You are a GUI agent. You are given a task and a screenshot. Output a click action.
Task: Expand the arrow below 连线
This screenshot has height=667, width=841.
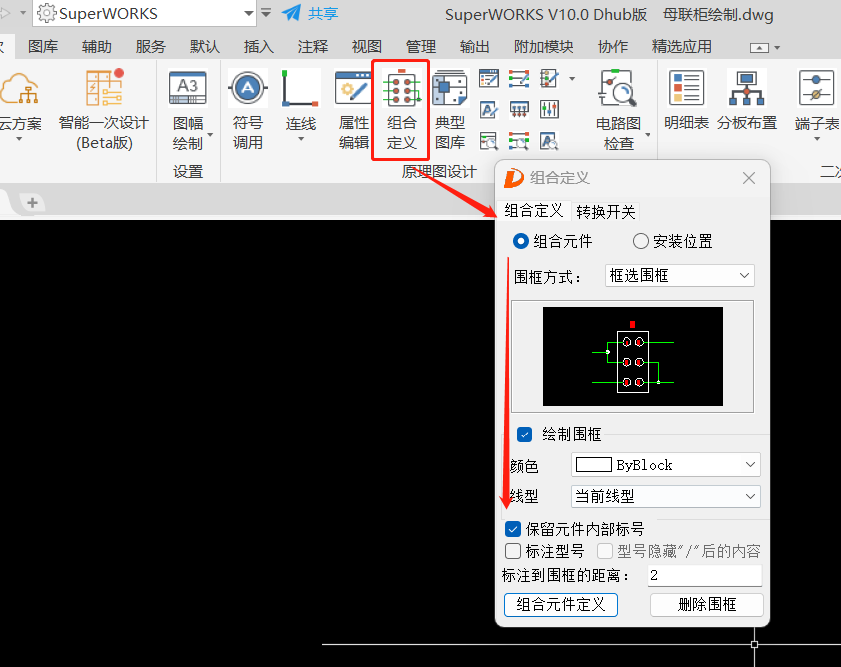(x=301, y=139)
